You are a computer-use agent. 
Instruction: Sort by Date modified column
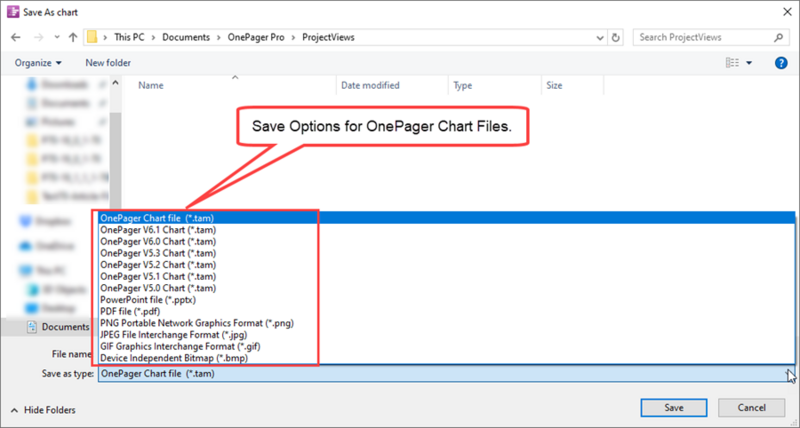tap(370, 86)
